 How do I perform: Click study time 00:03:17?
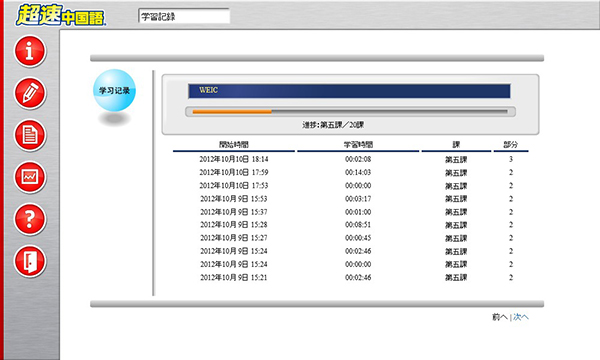click(x=358, y=199)
